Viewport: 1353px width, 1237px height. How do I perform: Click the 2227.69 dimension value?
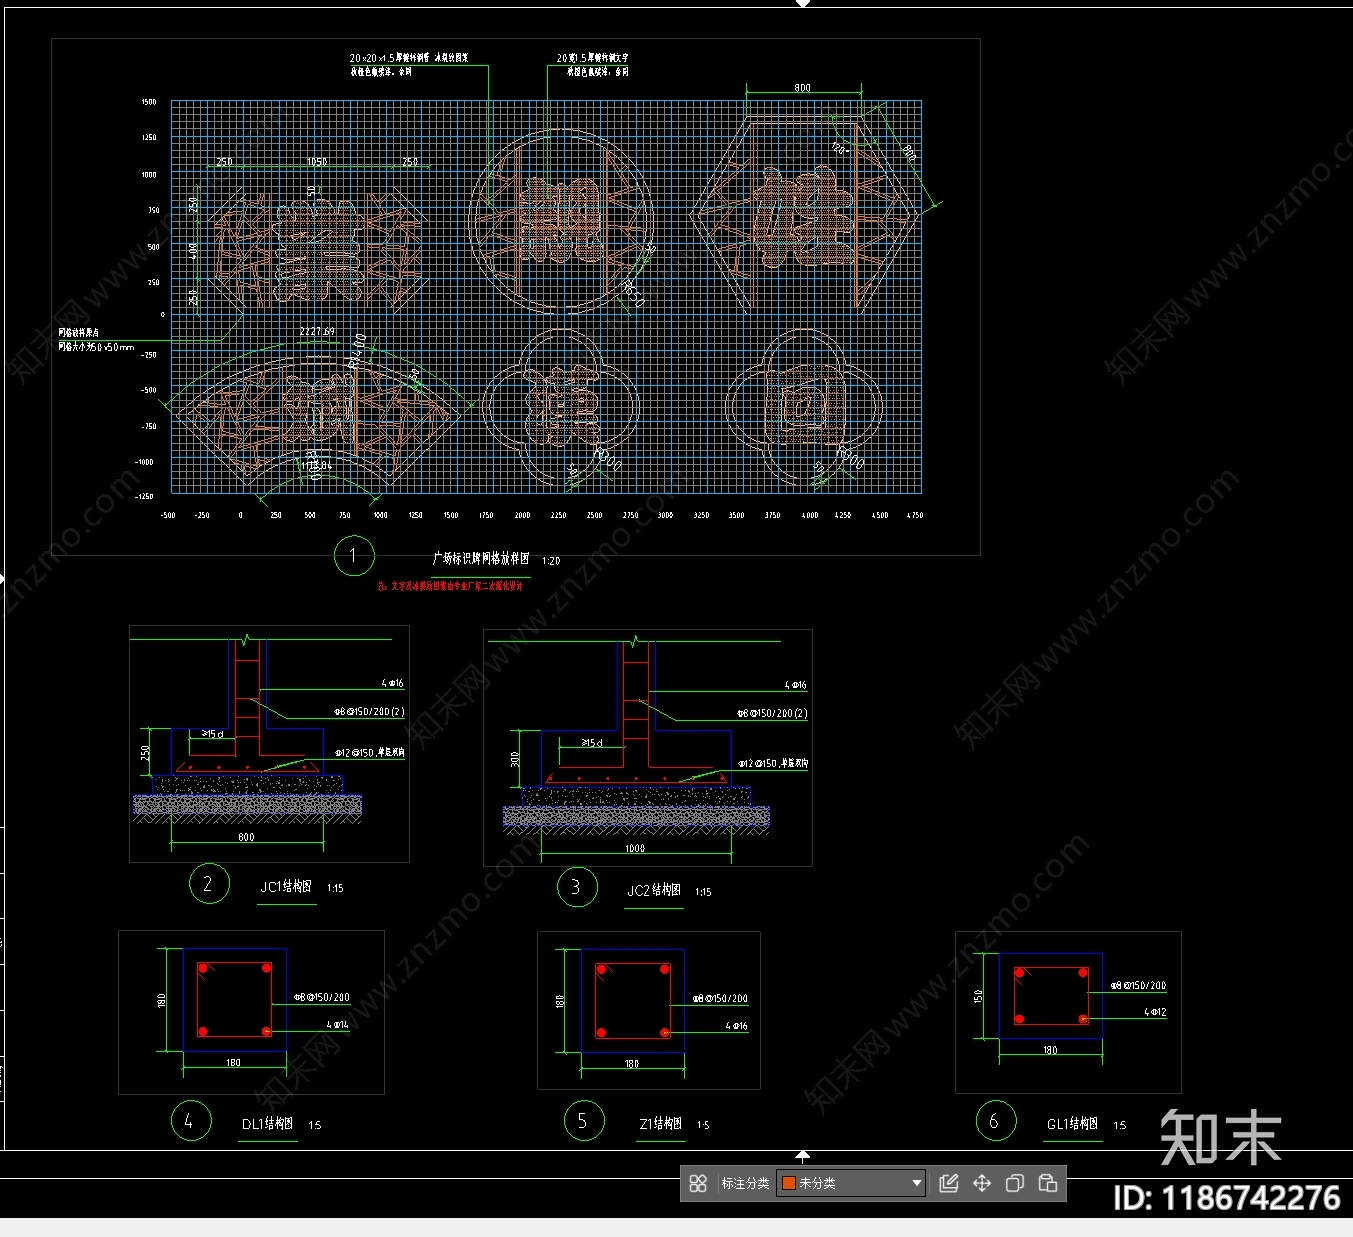click(317, 331)
